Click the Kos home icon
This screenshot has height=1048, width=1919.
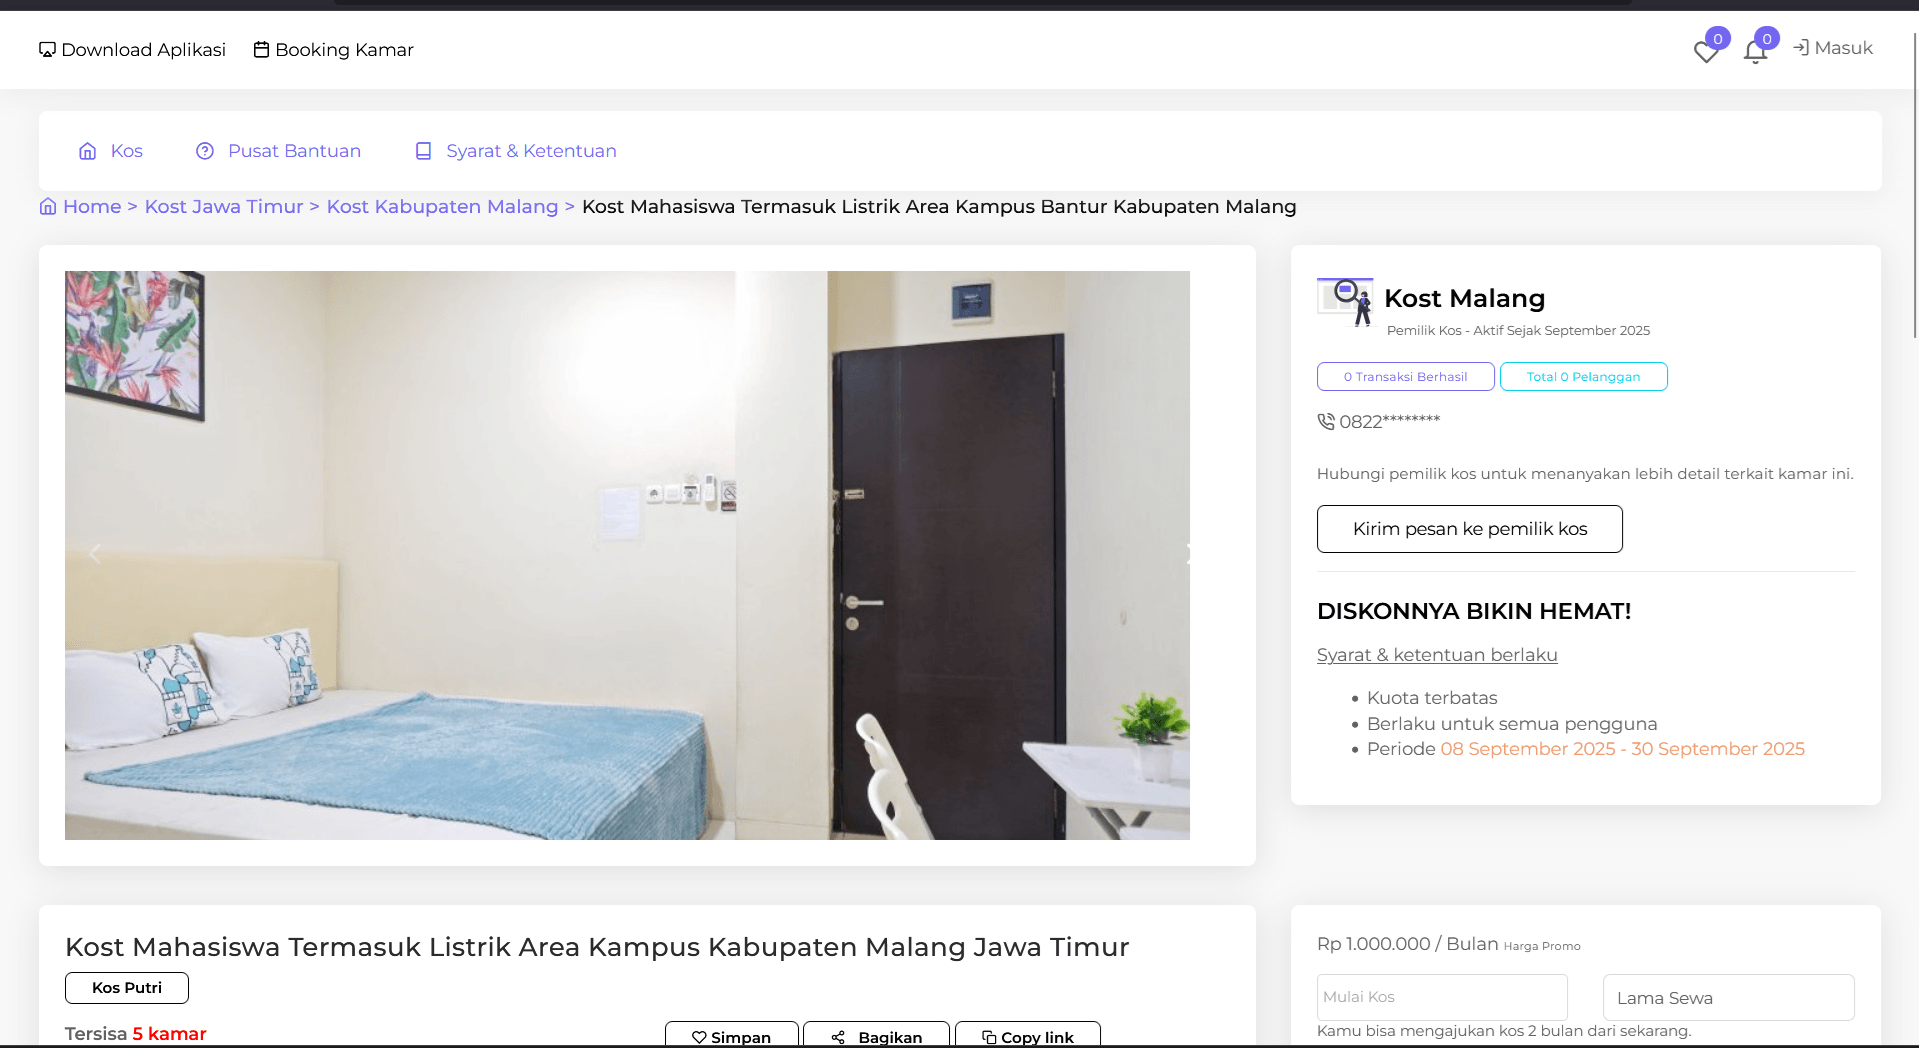point(88,151)
